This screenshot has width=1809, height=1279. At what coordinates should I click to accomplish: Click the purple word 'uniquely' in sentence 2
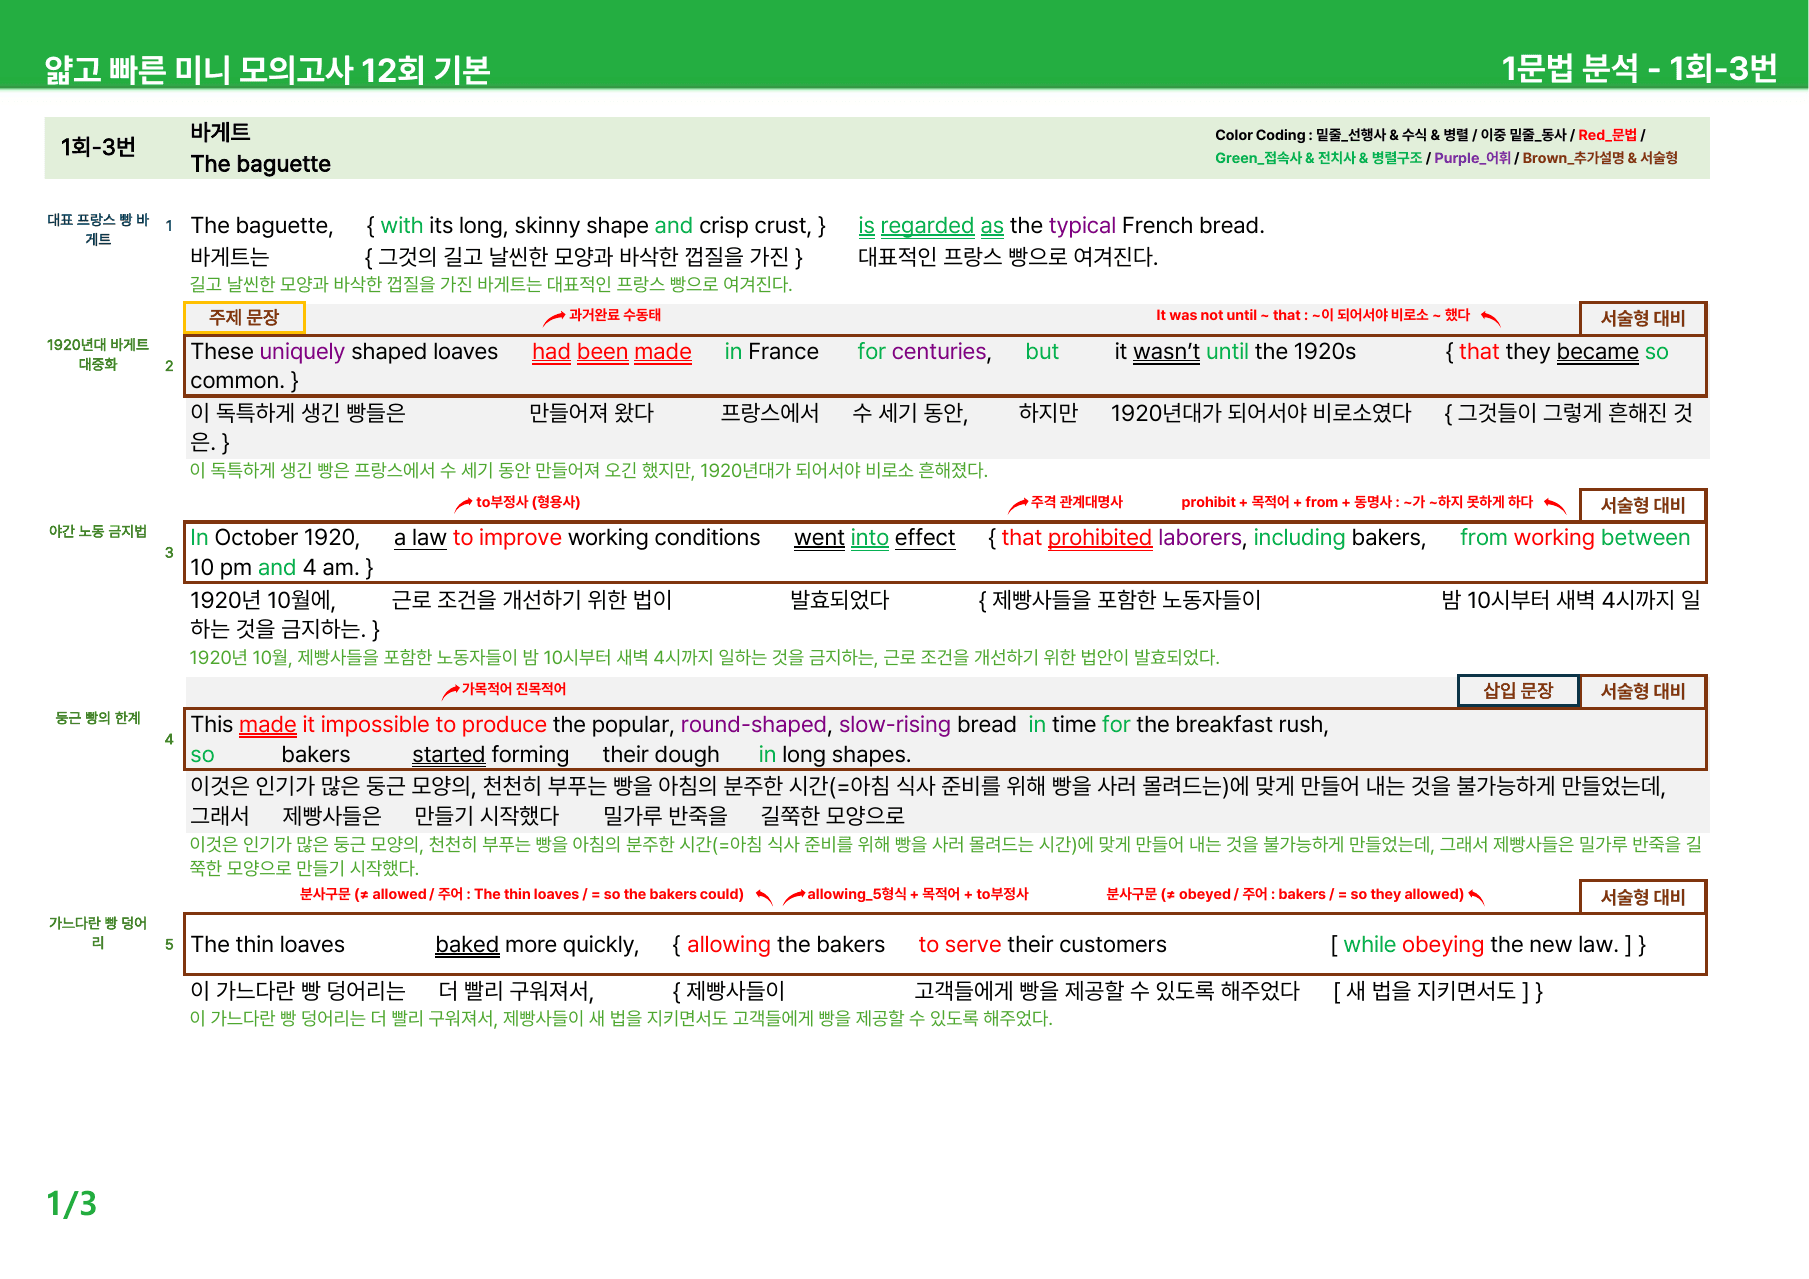point(302,352)
